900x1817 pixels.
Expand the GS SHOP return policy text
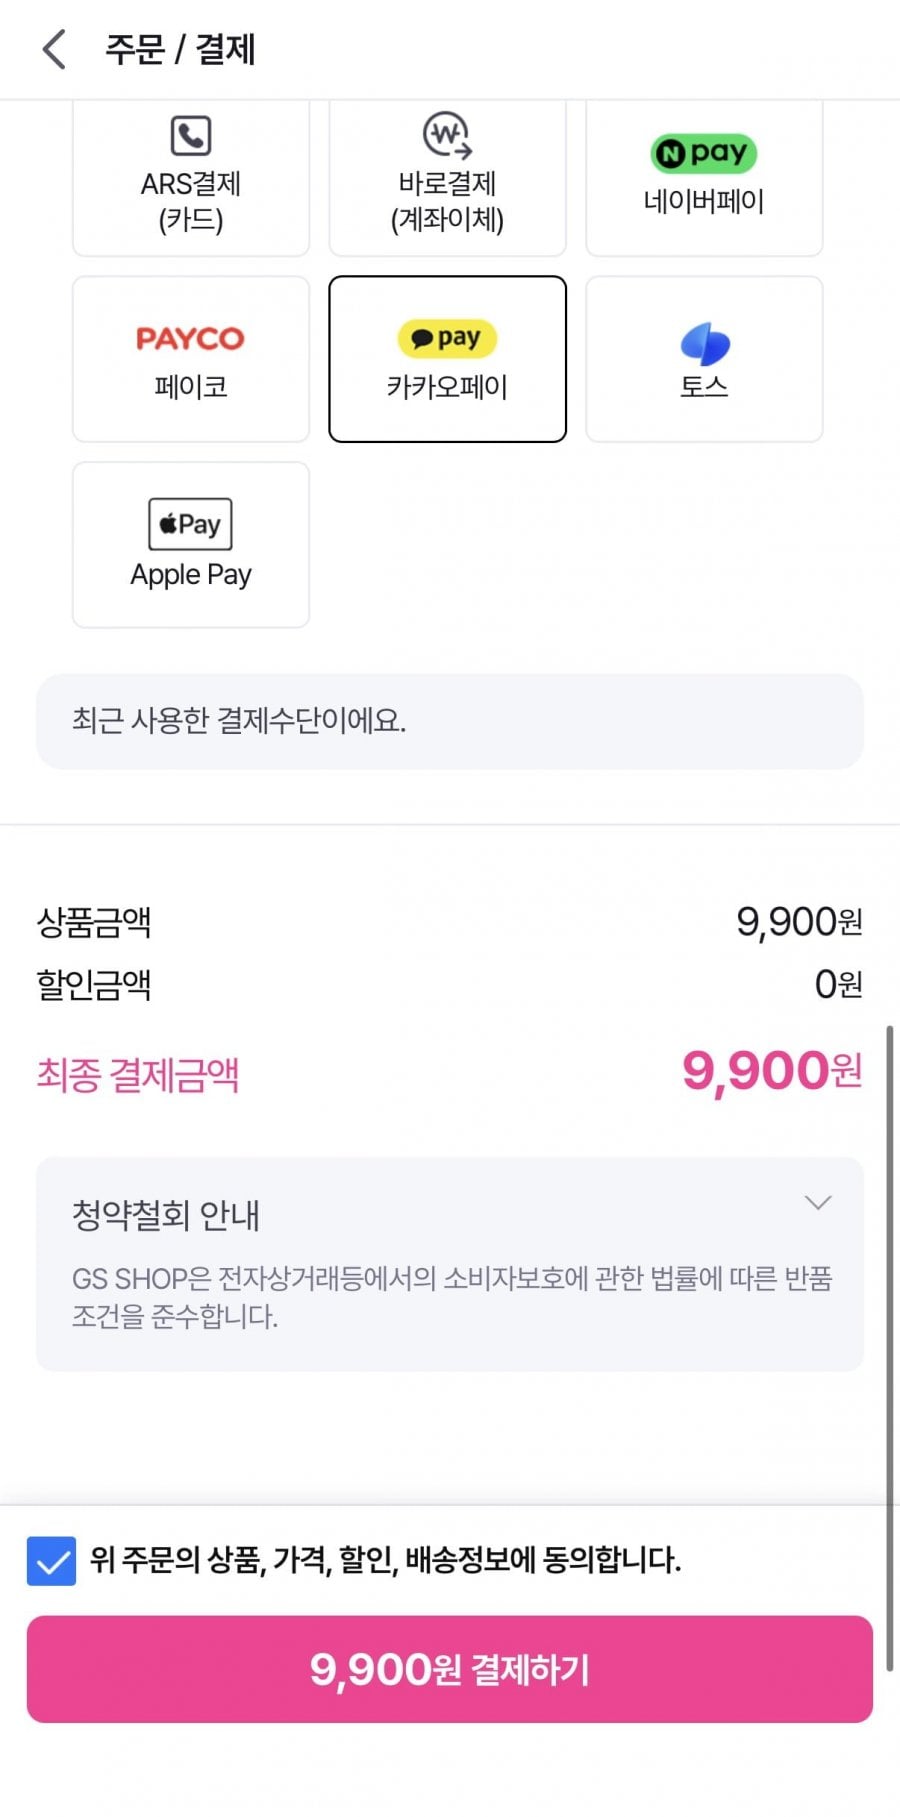[451, 1297]
